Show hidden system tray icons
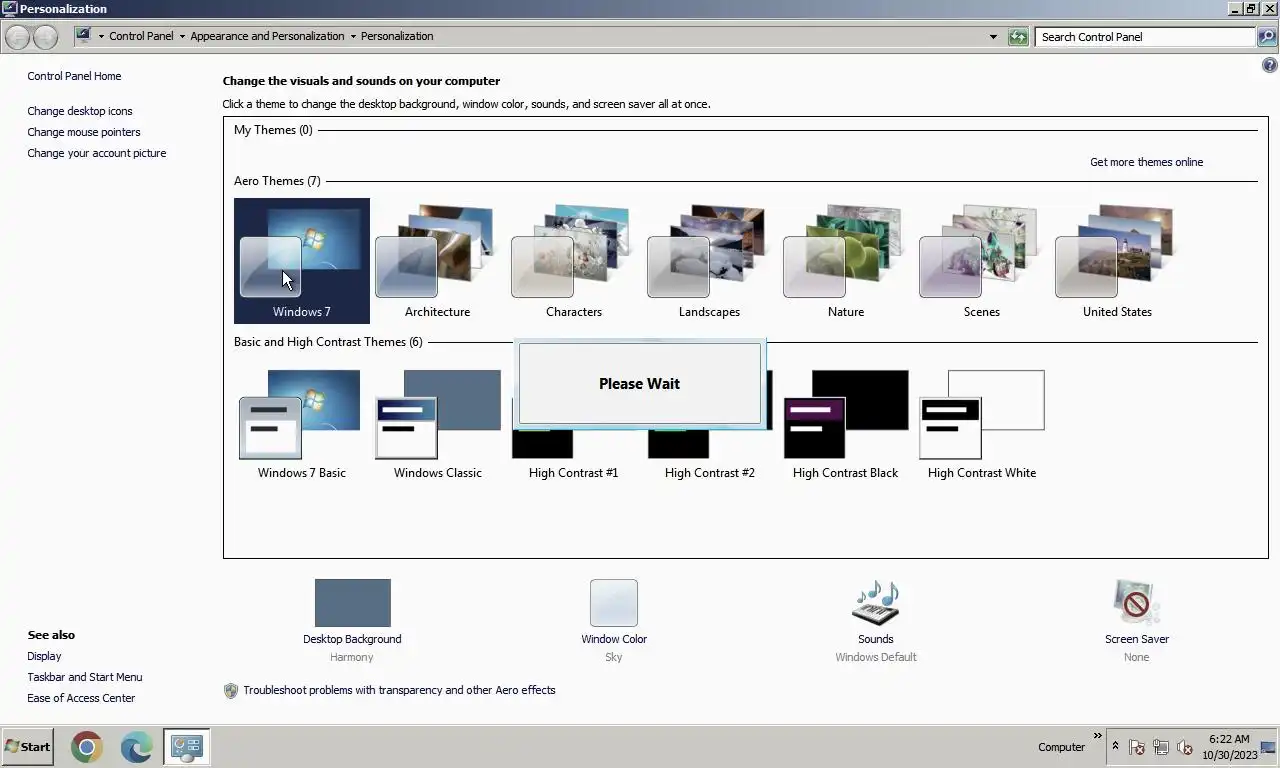This screenshot has height=768, width=1280. [x=1115, y=746]
